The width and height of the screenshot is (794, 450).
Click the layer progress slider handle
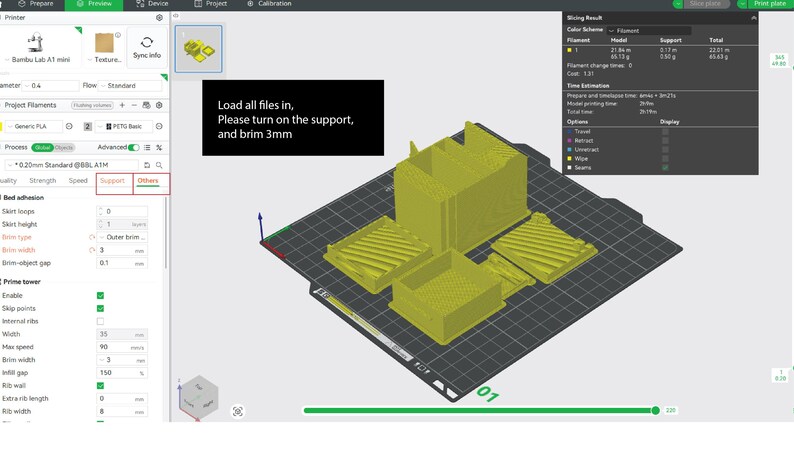(655, 411)
